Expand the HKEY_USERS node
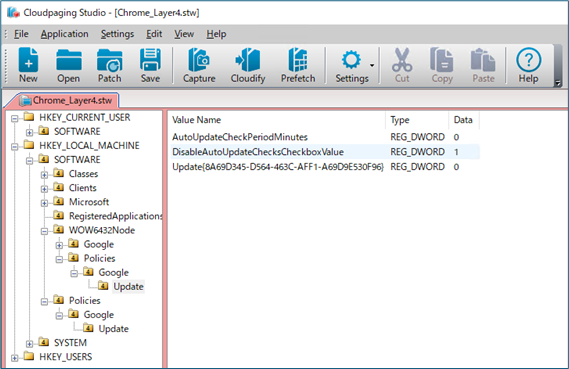The width and height of the screenshot is (569, 369). [x=15, y=358]
